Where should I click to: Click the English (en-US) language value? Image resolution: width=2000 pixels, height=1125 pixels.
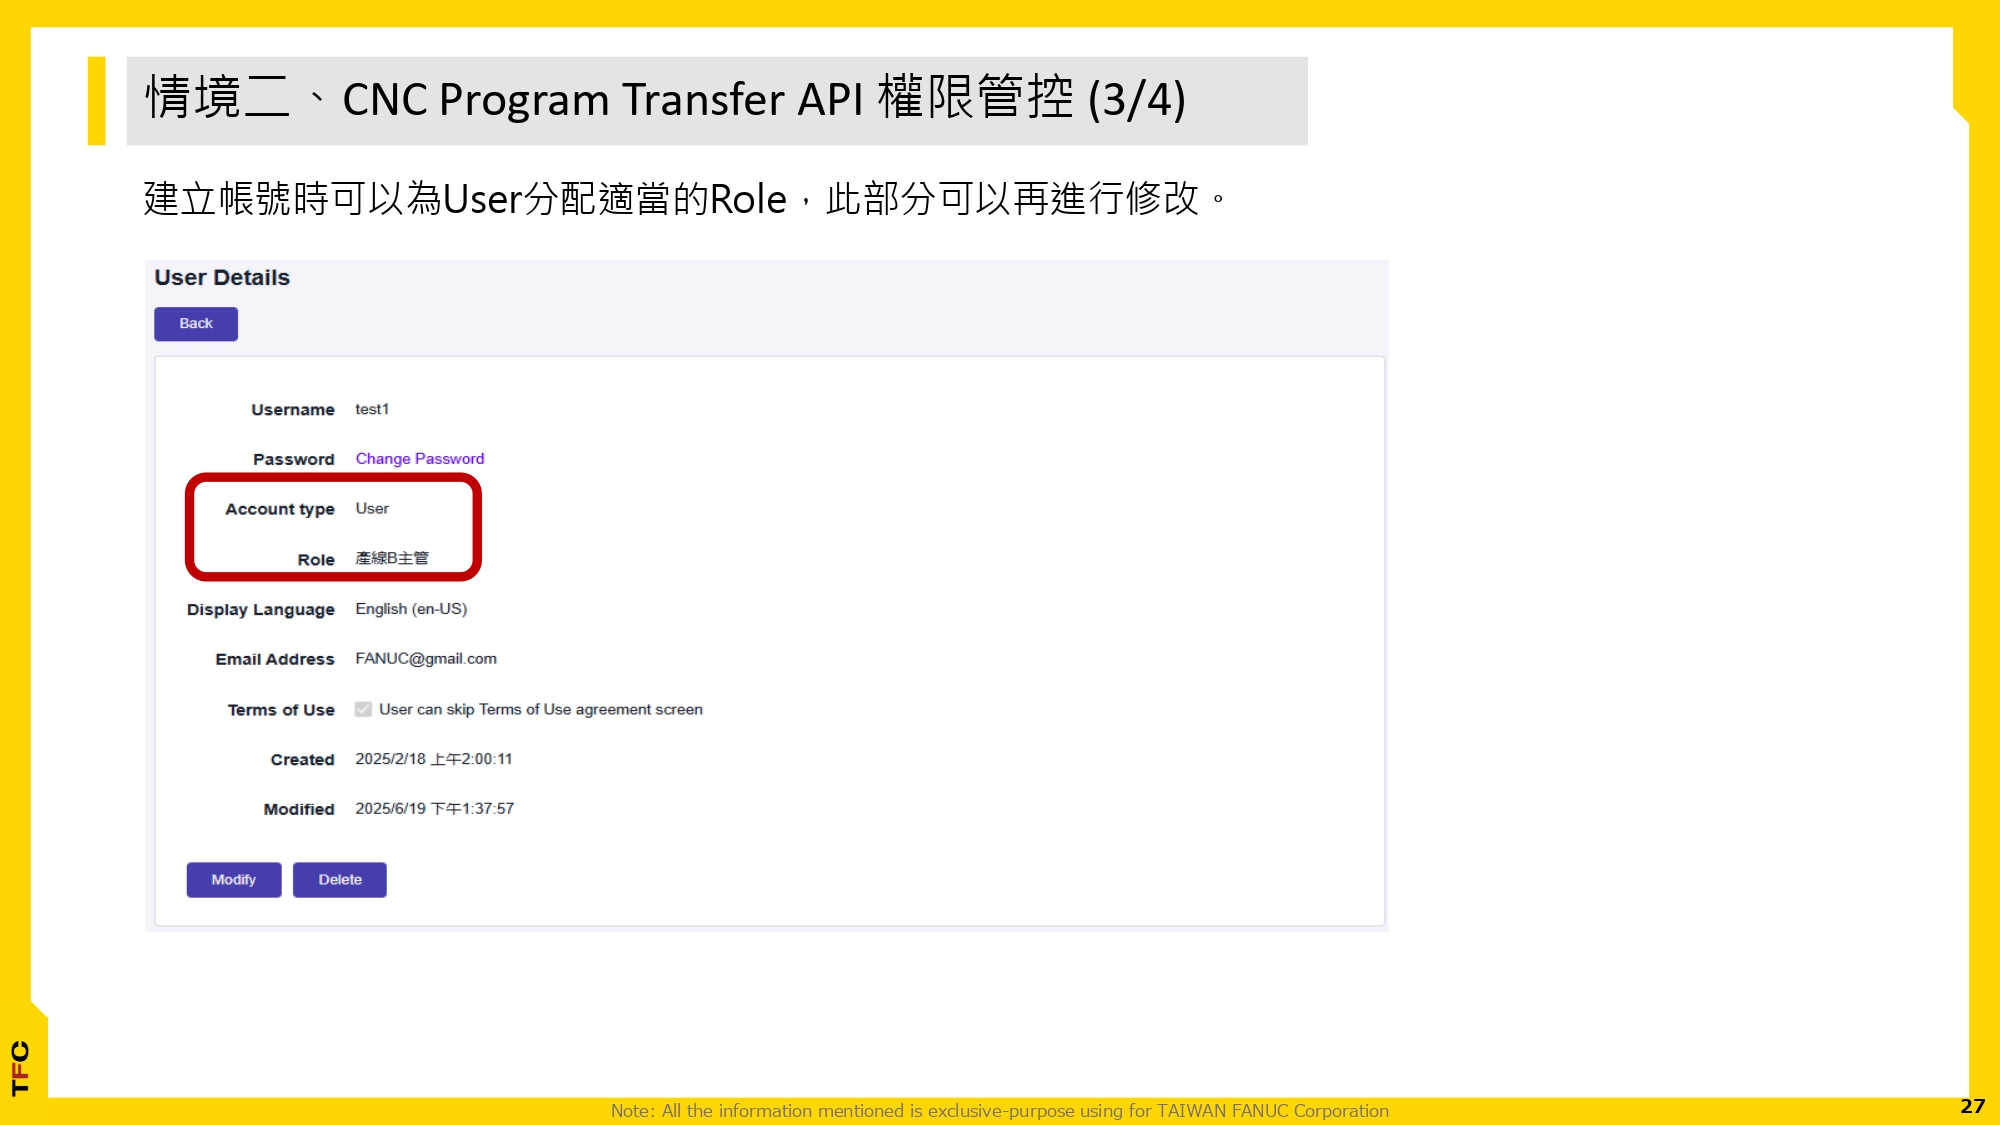pos(411,608)
